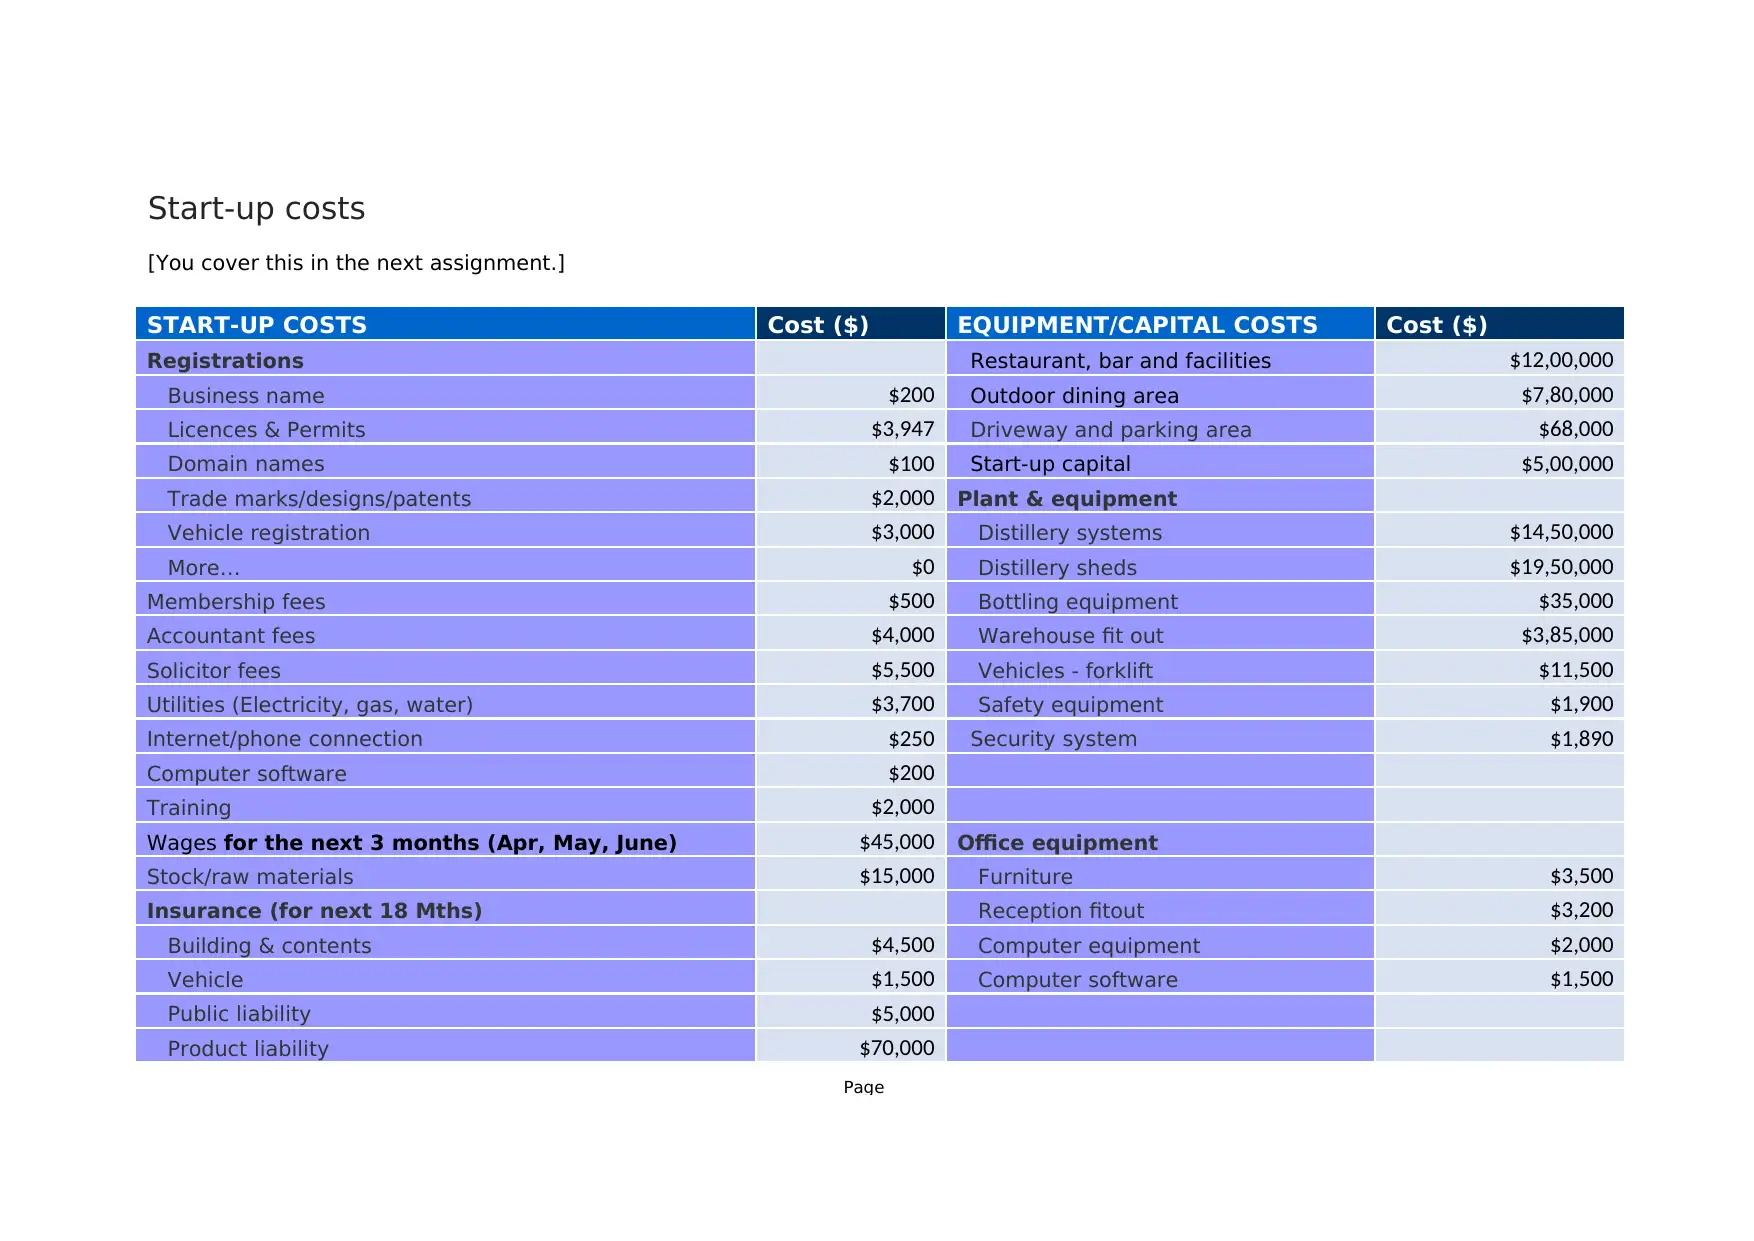1754x1241 pixels.
Task: Click Insurance (for next 18 Mths) heading
Action: pyautogui.click(x=314, y=911)
